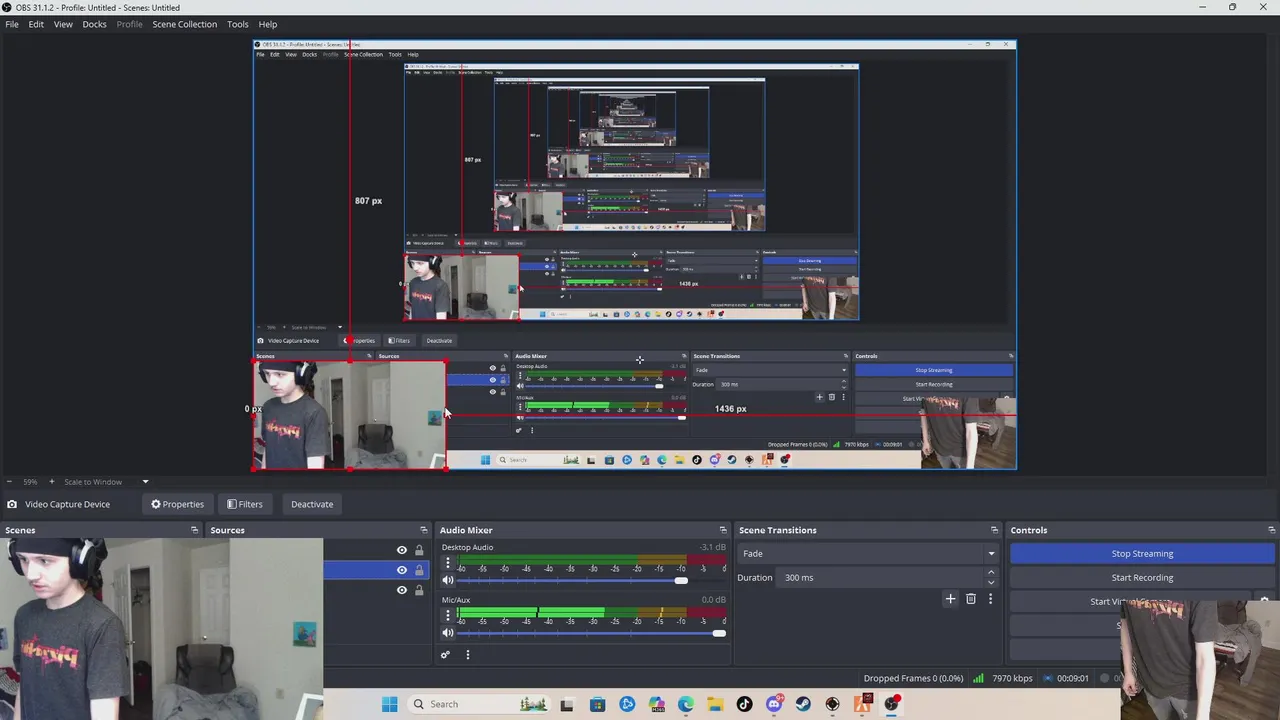Click Stop Streaming

tap(1142, 553)
